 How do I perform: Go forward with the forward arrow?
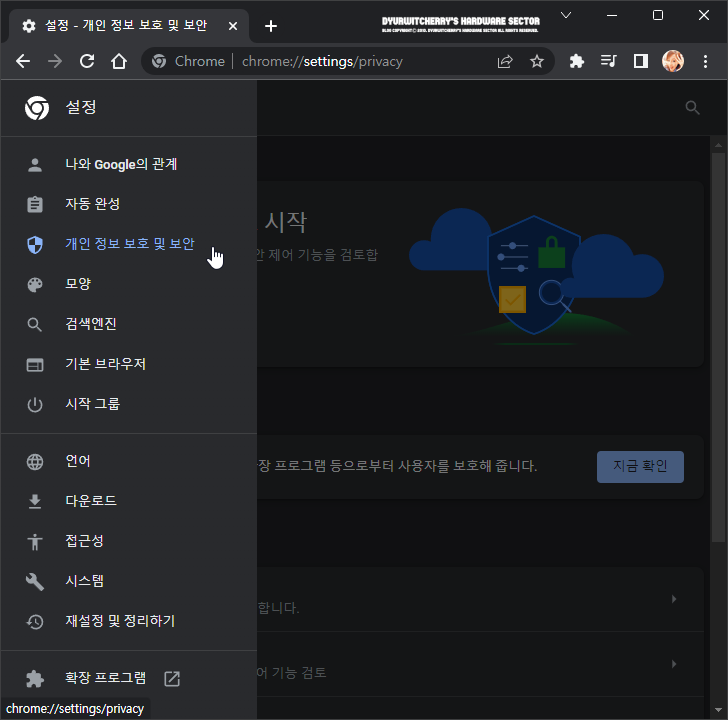[55, 61]
